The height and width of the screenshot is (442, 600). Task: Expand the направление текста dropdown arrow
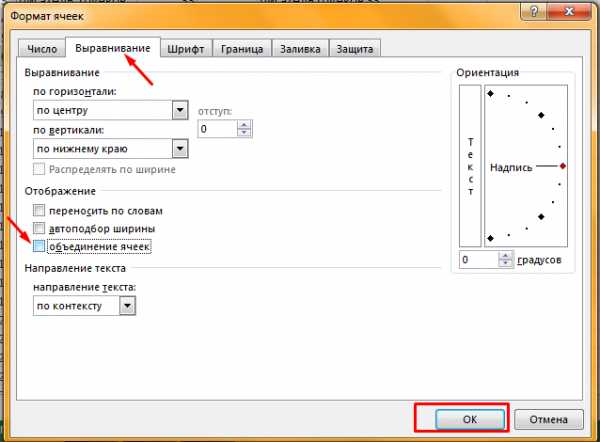pyautogui.click(x=127, y=306)
